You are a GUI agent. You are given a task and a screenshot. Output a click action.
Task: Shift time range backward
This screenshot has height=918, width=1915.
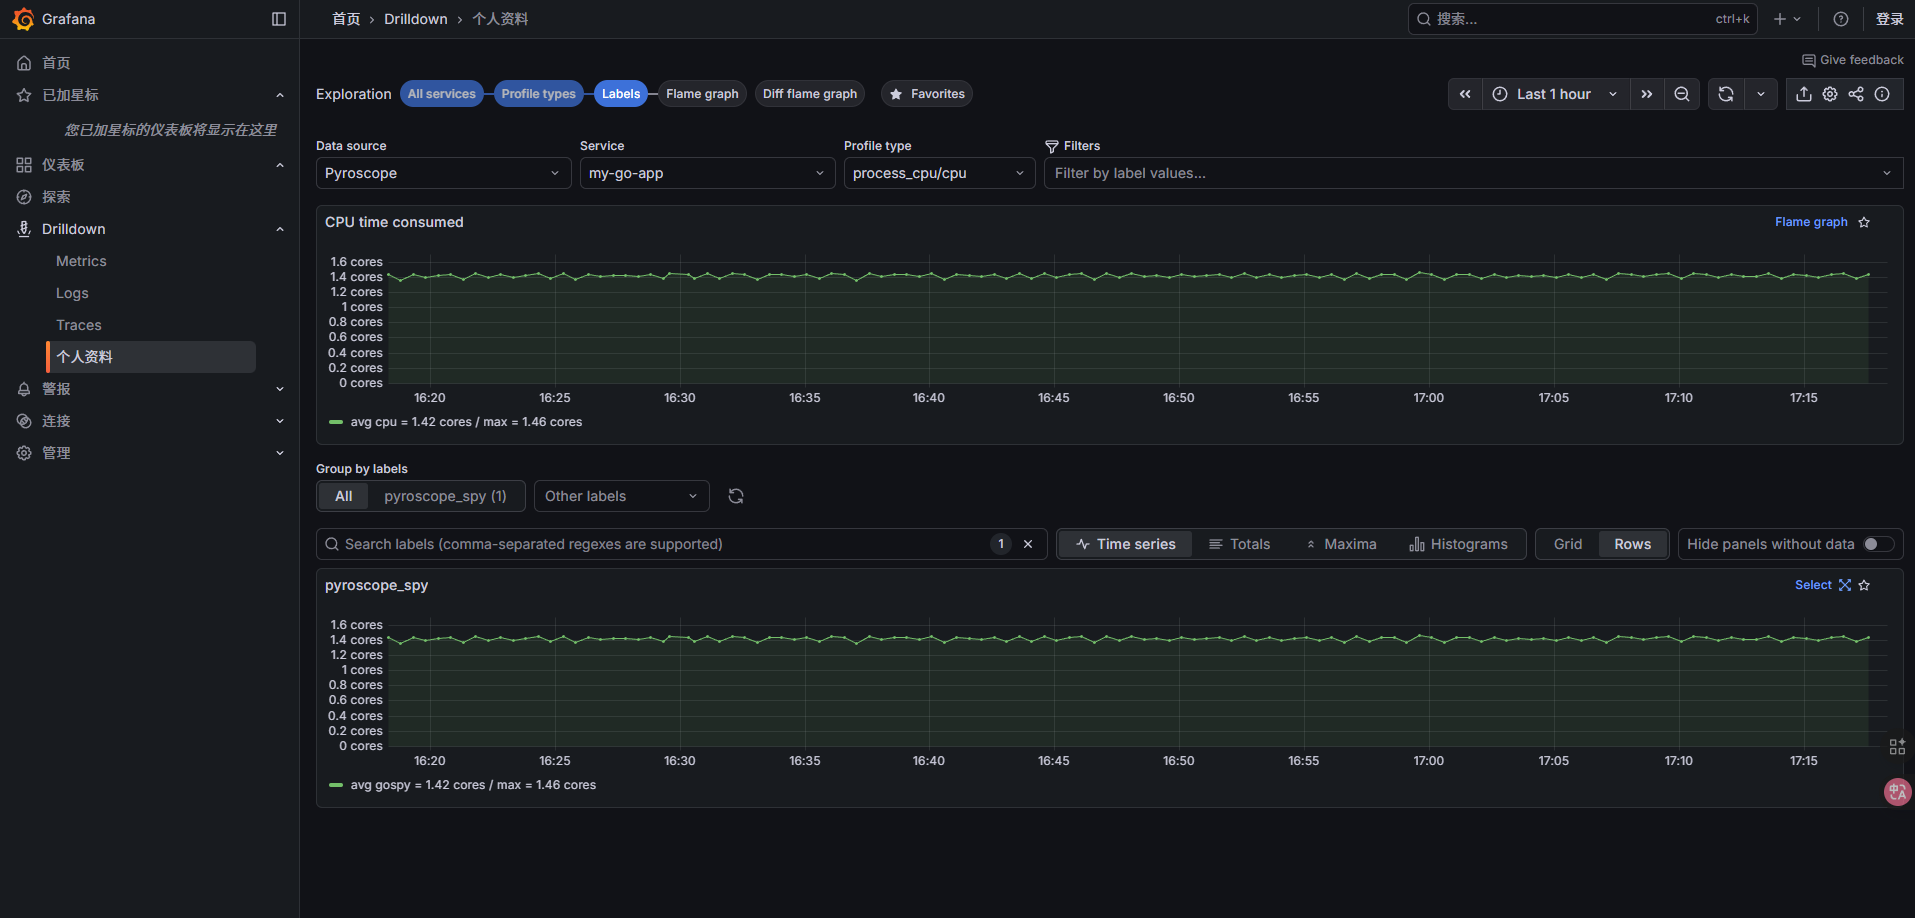coord(1465,94)
